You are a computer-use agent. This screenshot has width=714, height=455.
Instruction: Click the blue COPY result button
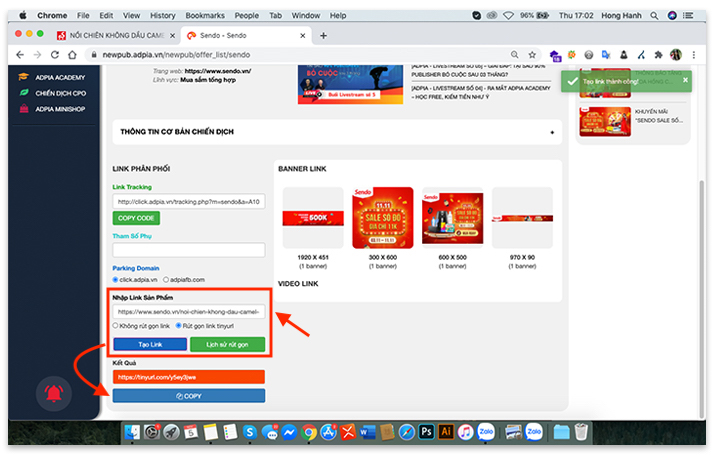click(x=189, y=396)
